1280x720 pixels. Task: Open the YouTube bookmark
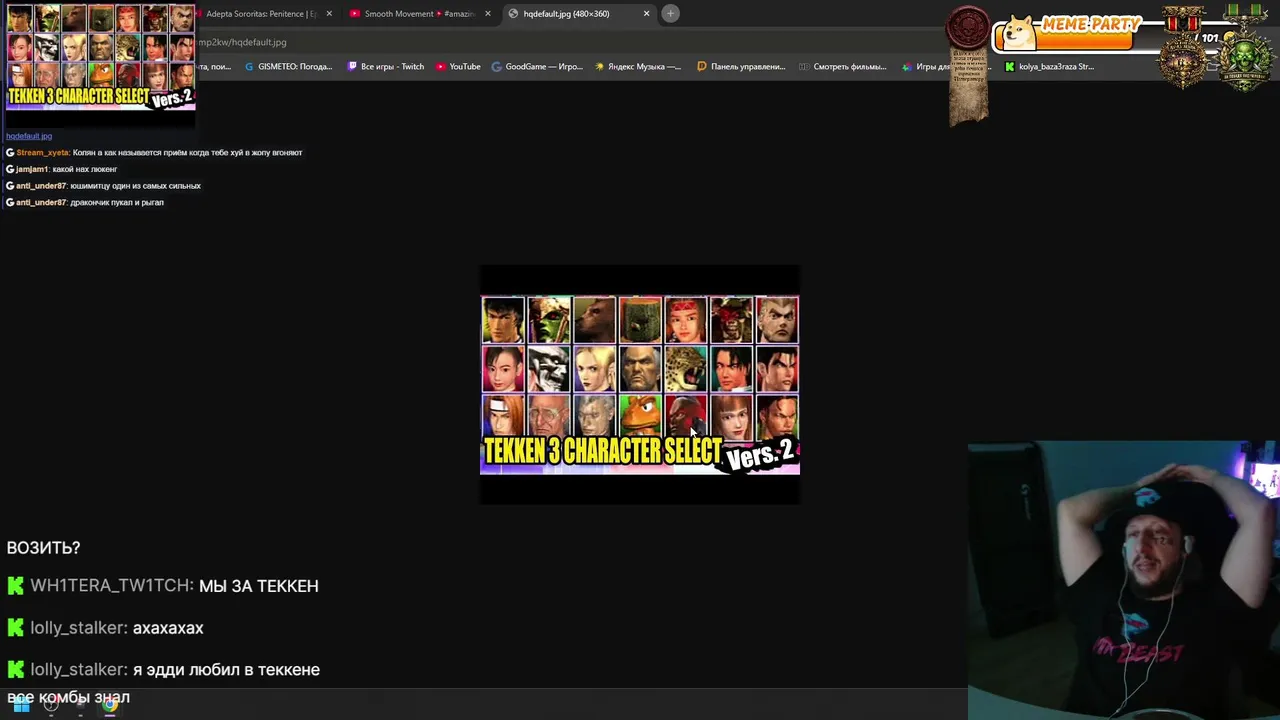(x=458, y=67)
